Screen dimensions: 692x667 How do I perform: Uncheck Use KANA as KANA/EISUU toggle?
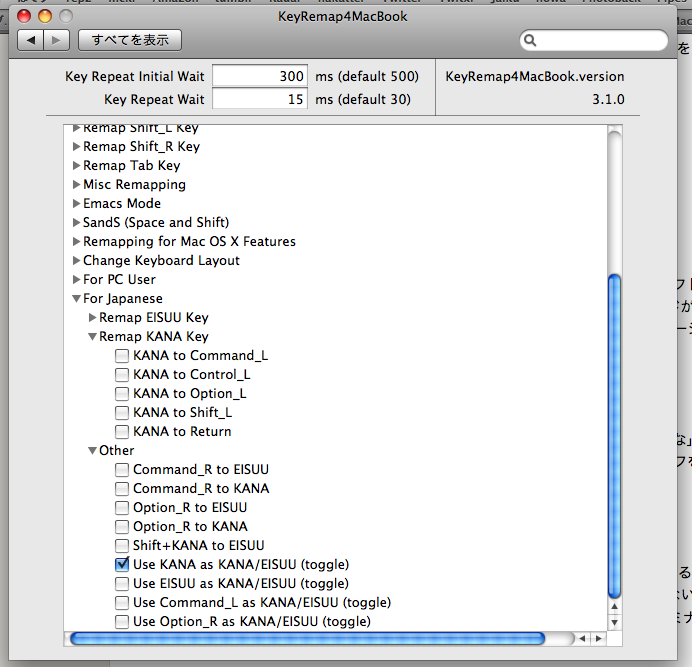(x=122, y=565)
